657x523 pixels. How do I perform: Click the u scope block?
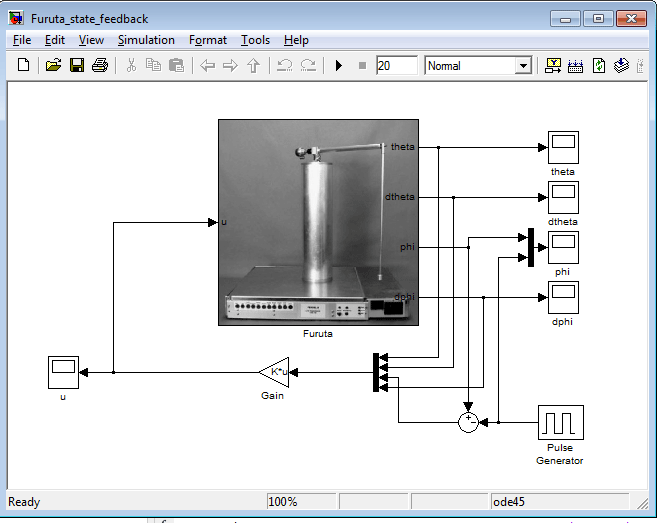pyautogui.click(x=63, y=373)
